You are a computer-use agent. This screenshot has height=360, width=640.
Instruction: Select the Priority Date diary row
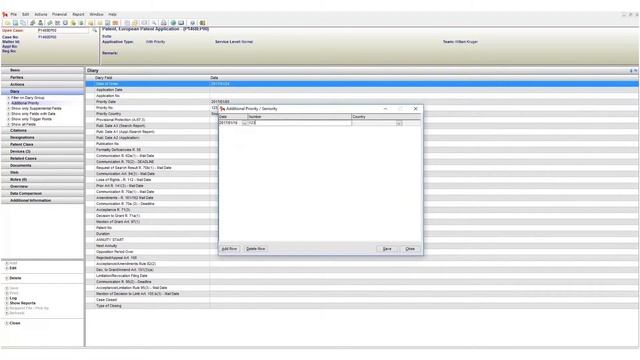362,102
